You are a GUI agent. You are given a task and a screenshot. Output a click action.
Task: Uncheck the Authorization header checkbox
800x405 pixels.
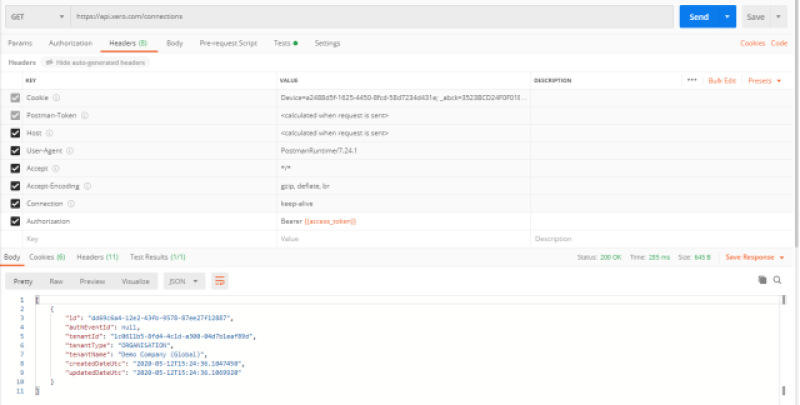15,221
